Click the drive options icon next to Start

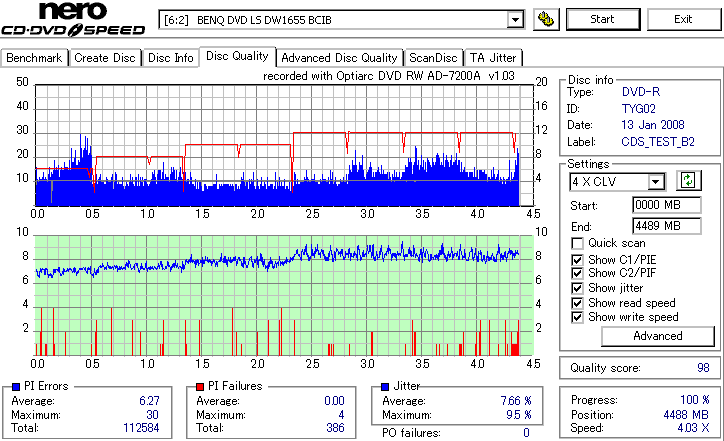click(546, 19)
